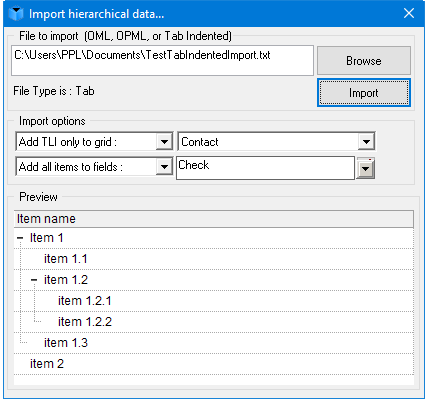
Task: Click the Check field text box
Action: coord(265,168)
